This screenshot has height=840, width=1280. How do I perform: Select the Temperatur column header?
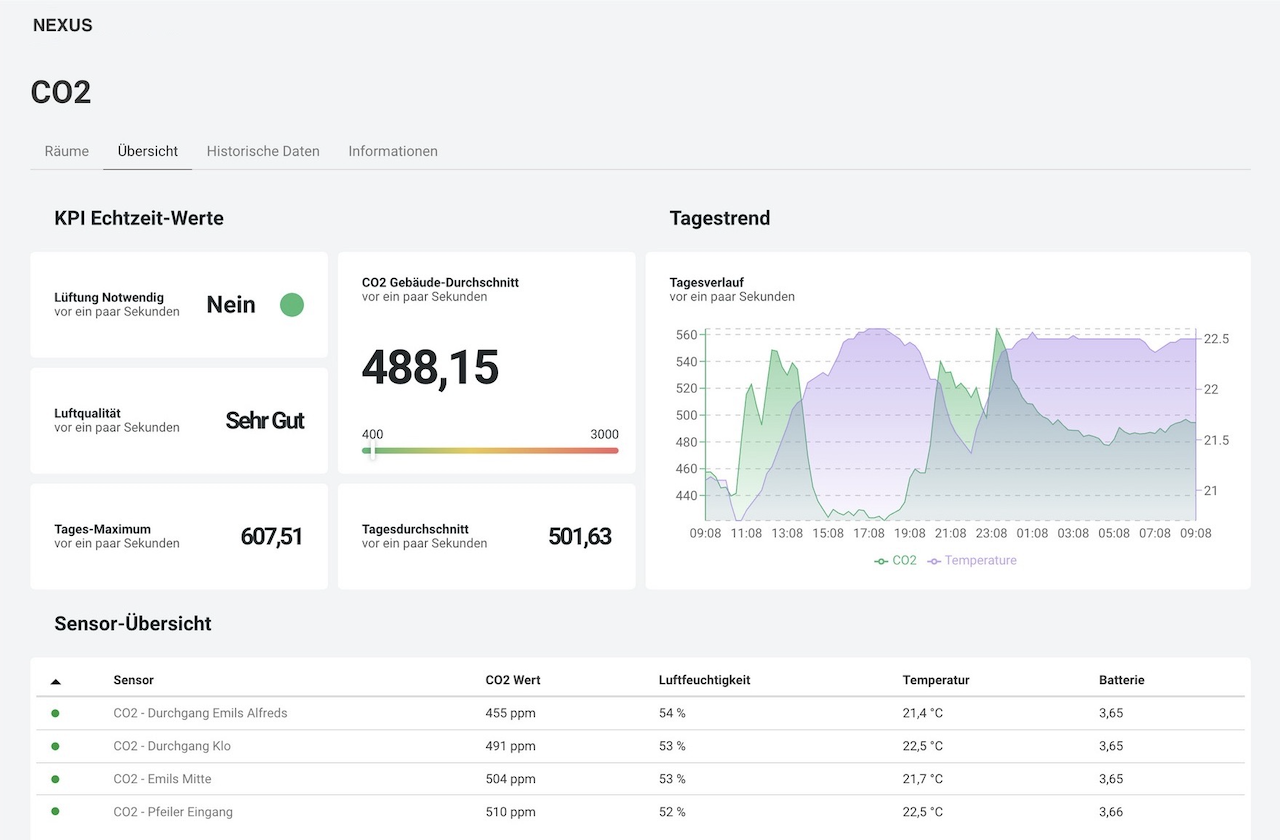(935, 680)
